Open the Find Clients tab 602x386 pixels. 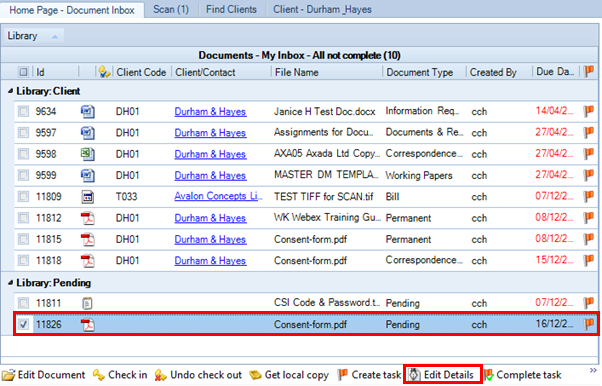pos(231,9)
